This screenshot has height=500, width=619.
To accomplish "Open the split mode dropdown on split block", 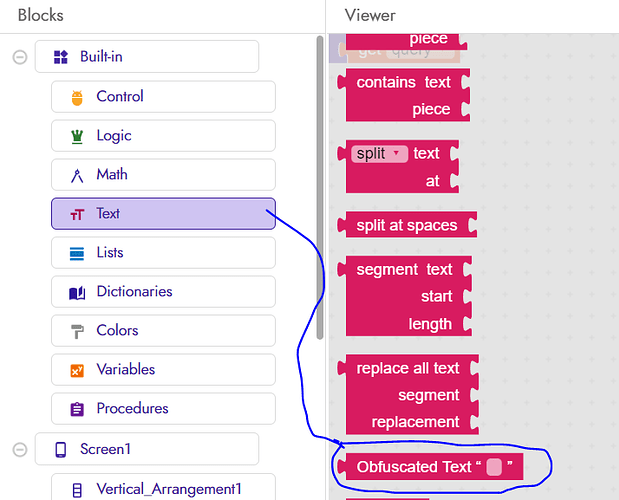I will (379, 154).
